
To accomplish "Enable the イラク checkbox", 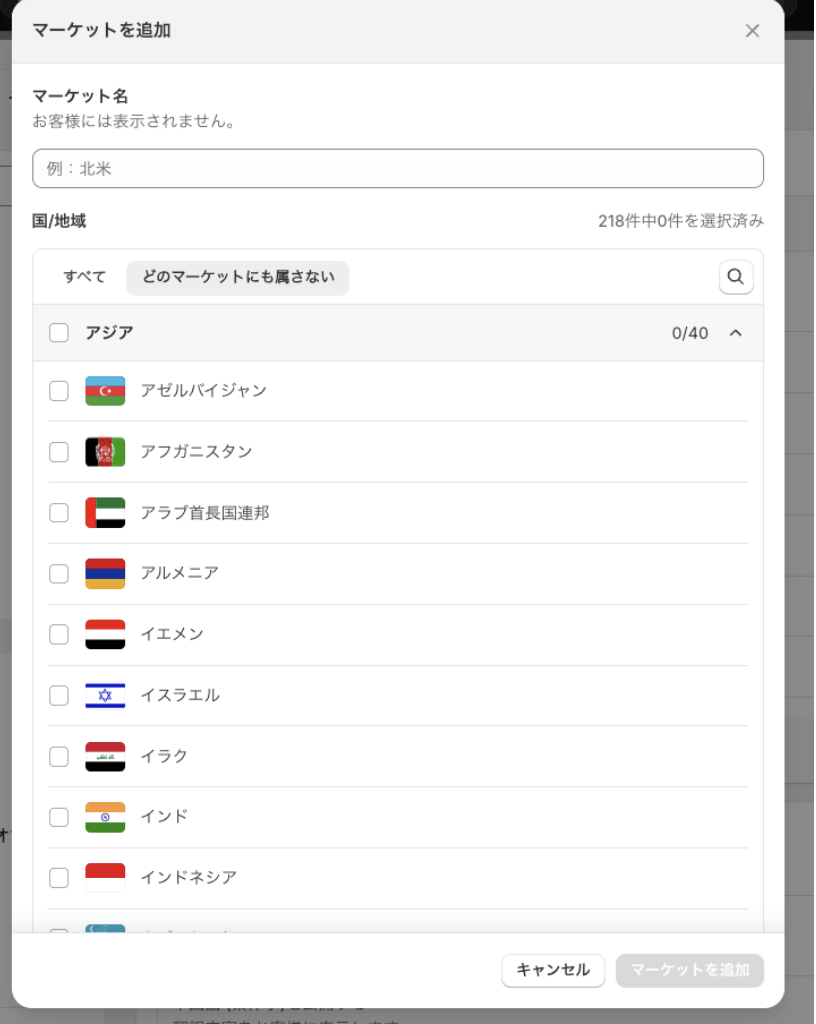I will click(59, 756).
